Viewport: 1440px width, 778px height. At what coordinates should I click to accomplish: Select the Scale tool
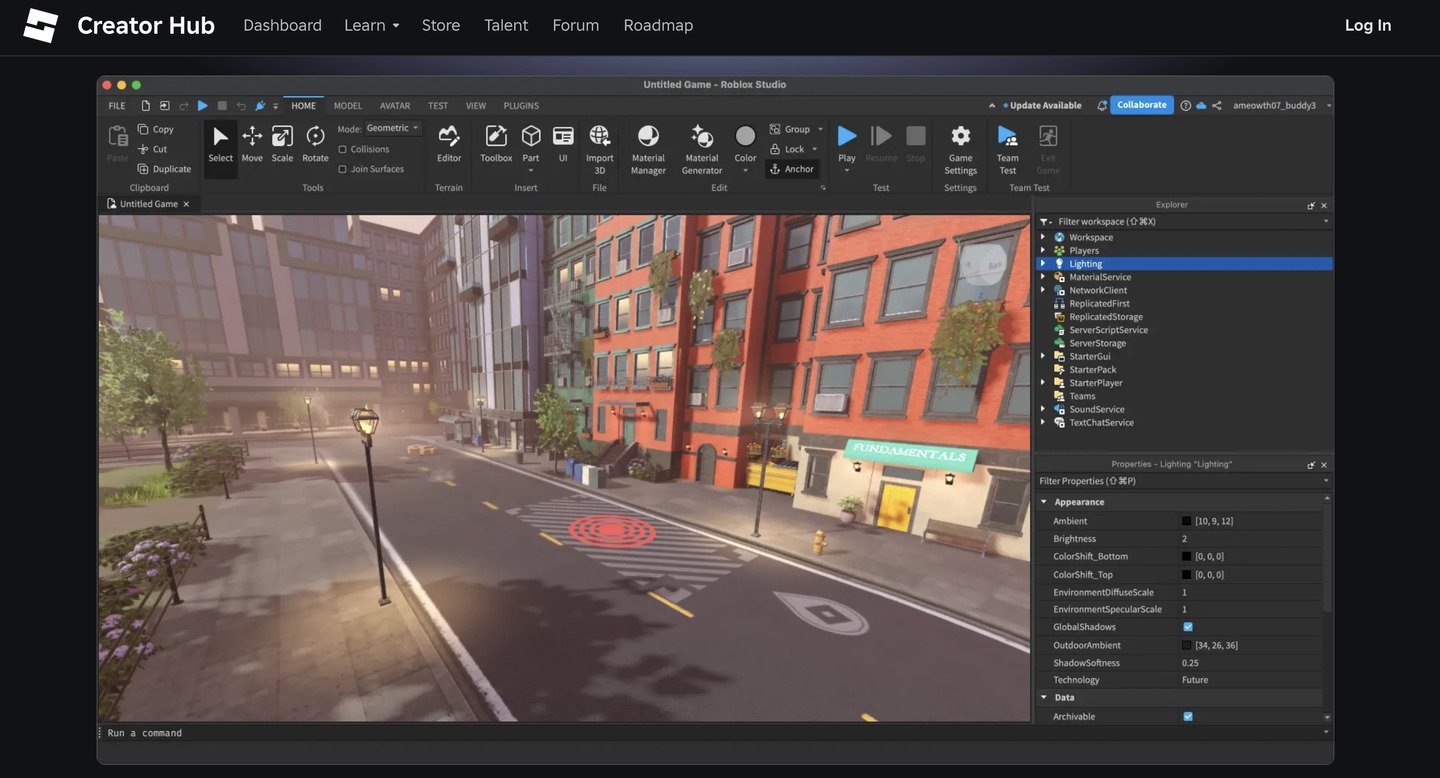283,144
